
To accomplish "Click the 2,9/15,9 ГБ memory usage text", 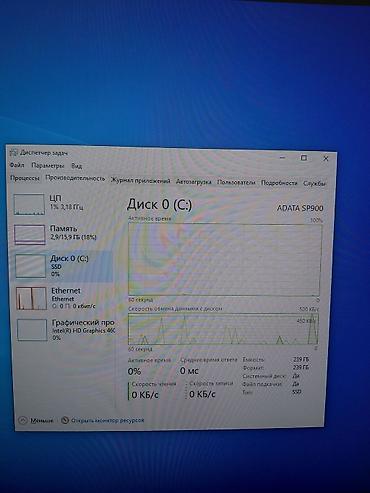I will coord(74,237).
